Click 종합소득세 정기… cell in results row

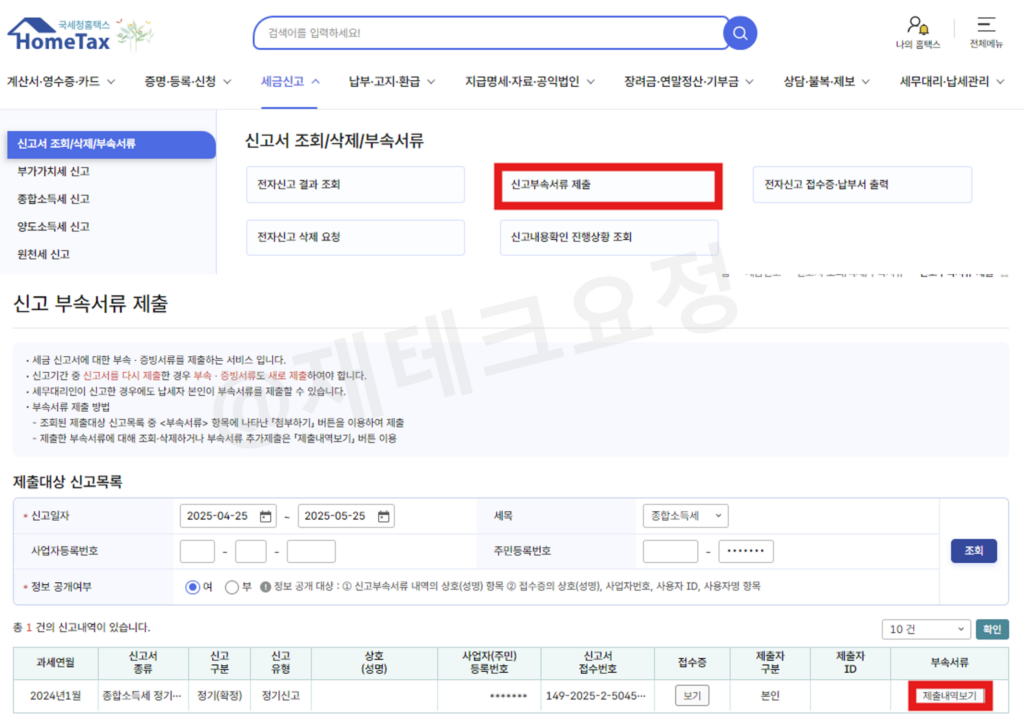pyautogui.click(x=142, y=696)
